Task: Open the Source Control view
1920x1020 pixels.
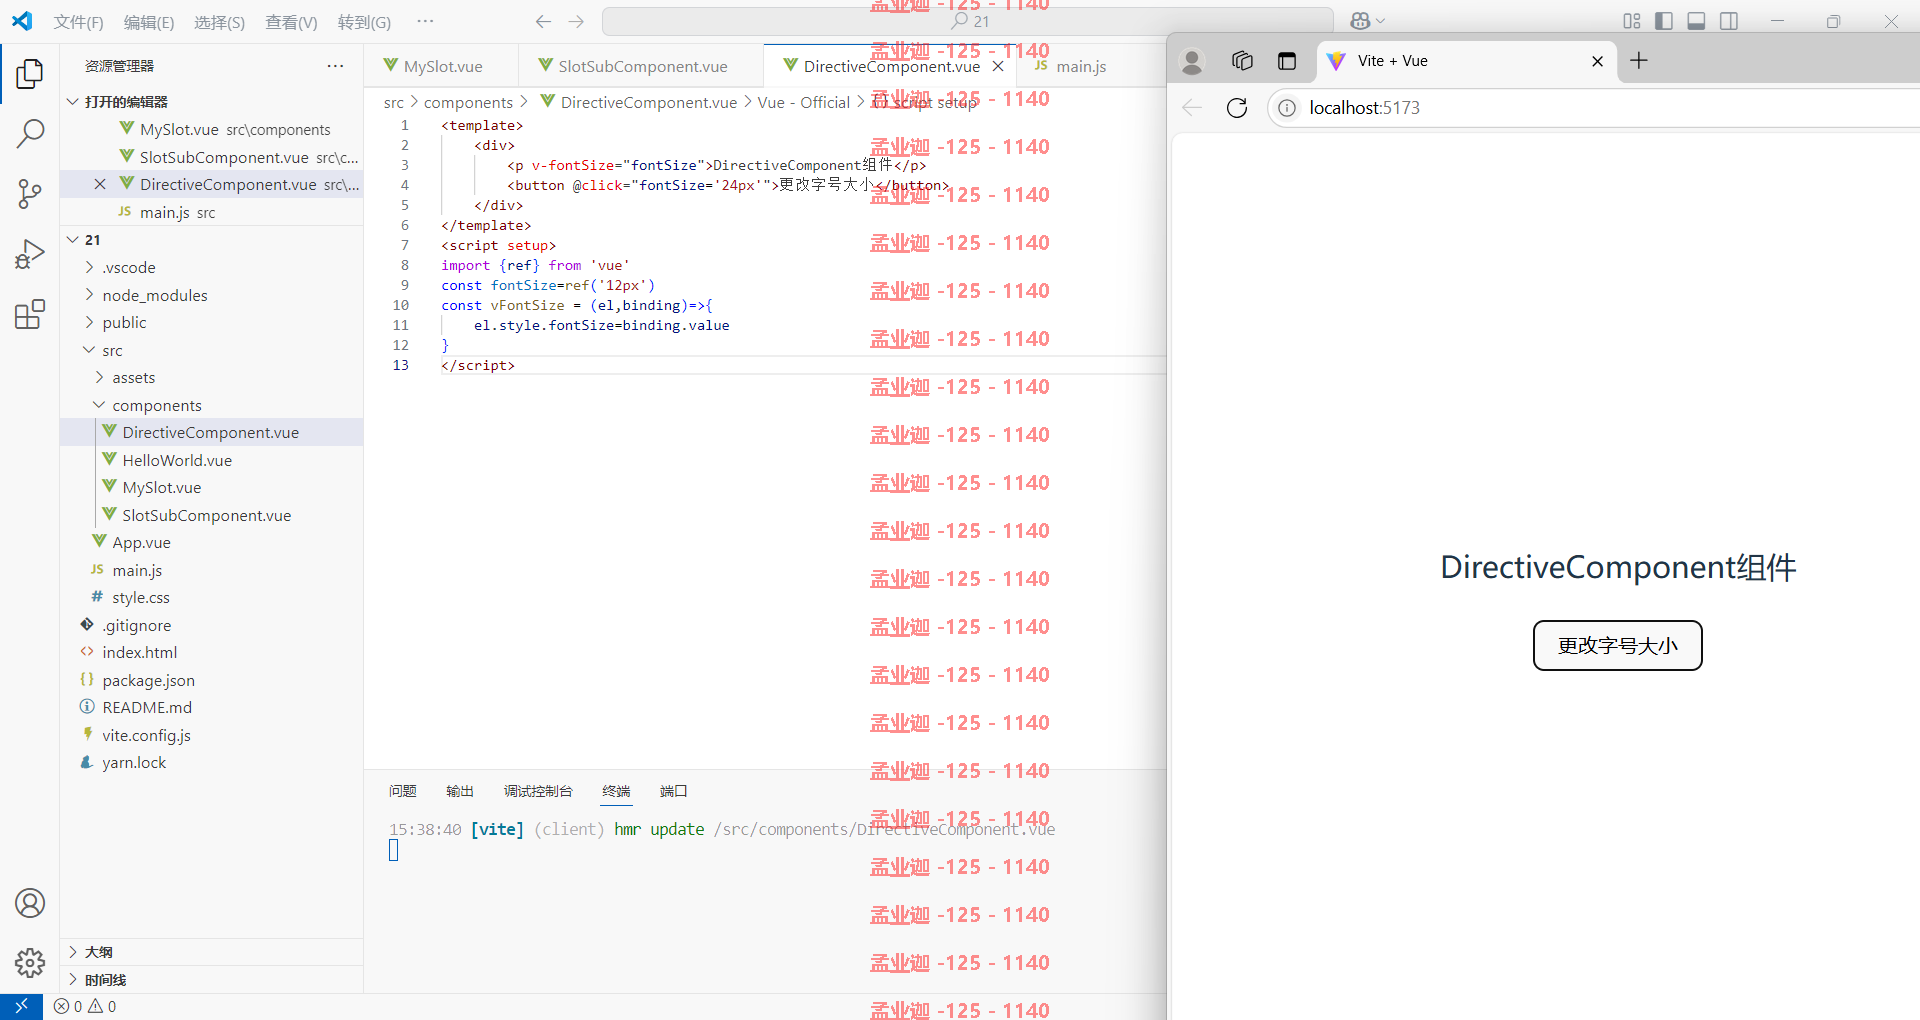Action: pyautogui.click(x=30, y=194)
